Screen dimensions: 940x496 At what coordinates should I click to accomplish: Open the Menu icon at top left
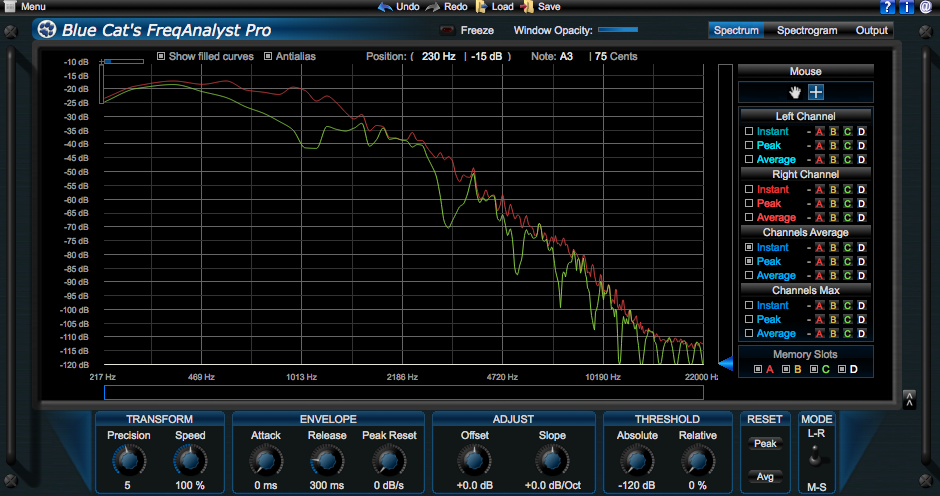click(10, 6)
